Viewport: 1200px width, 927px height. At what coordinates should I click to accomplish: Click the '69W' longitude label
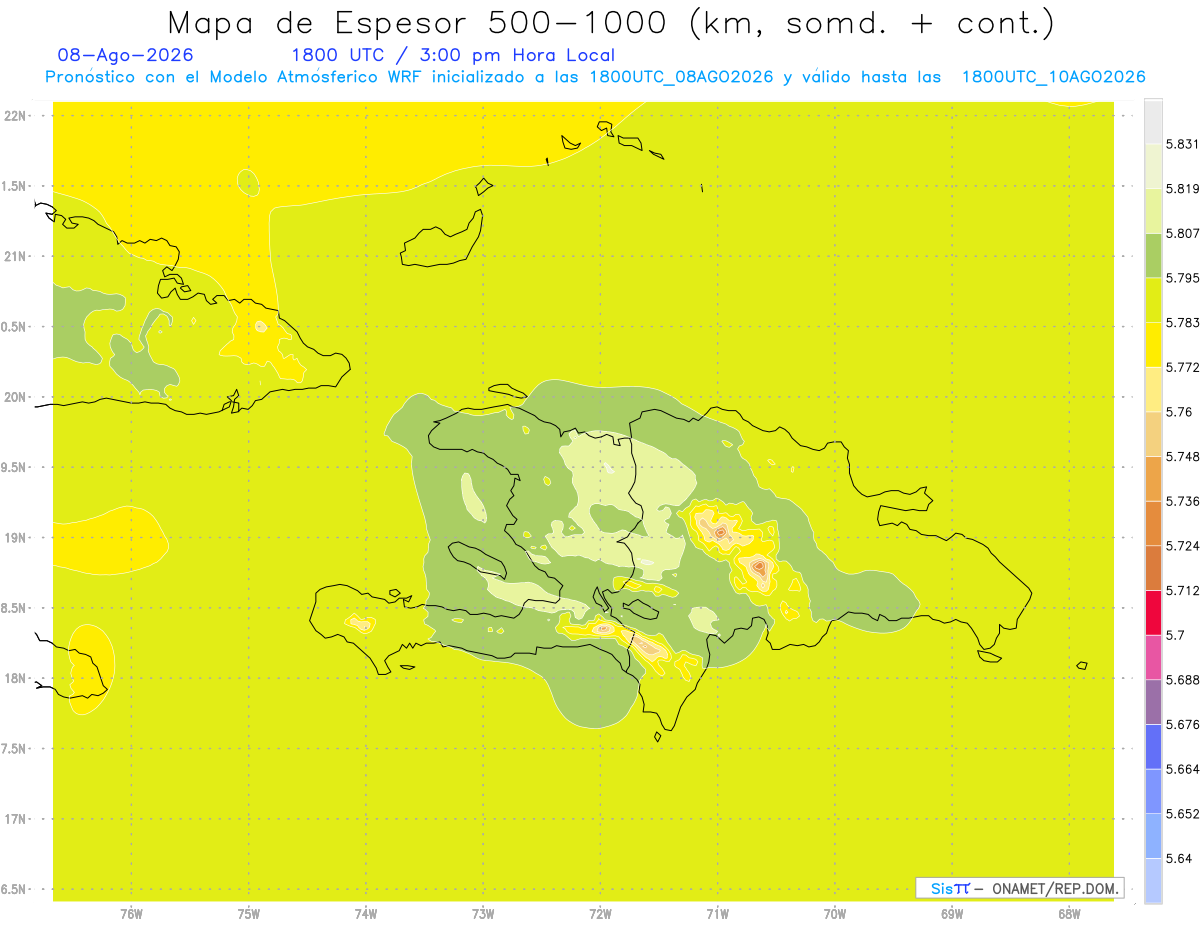(952, 913)
